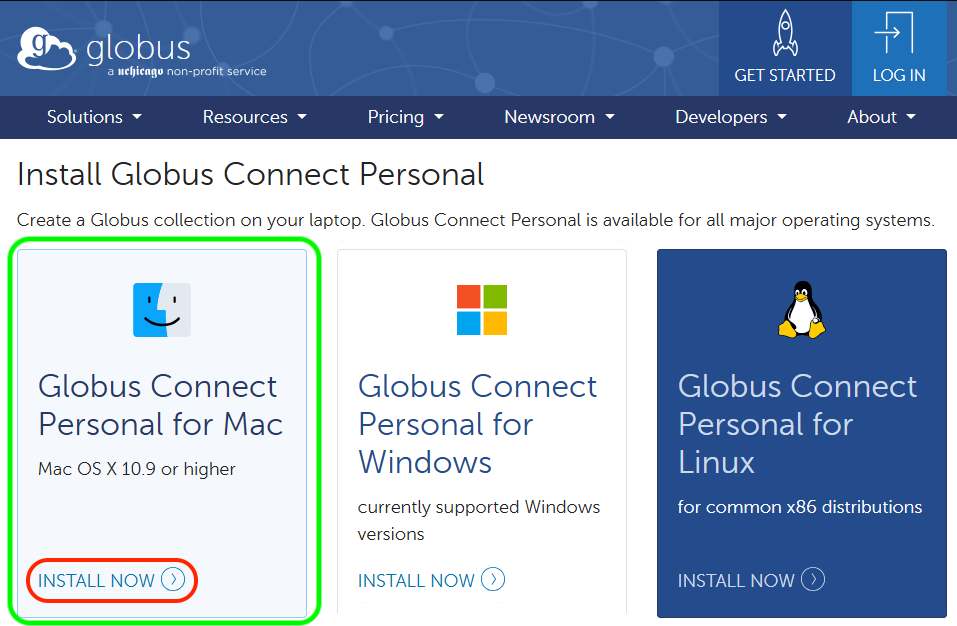Open the Developers menu
Viewport: 957px width, 626px height.
730,117
